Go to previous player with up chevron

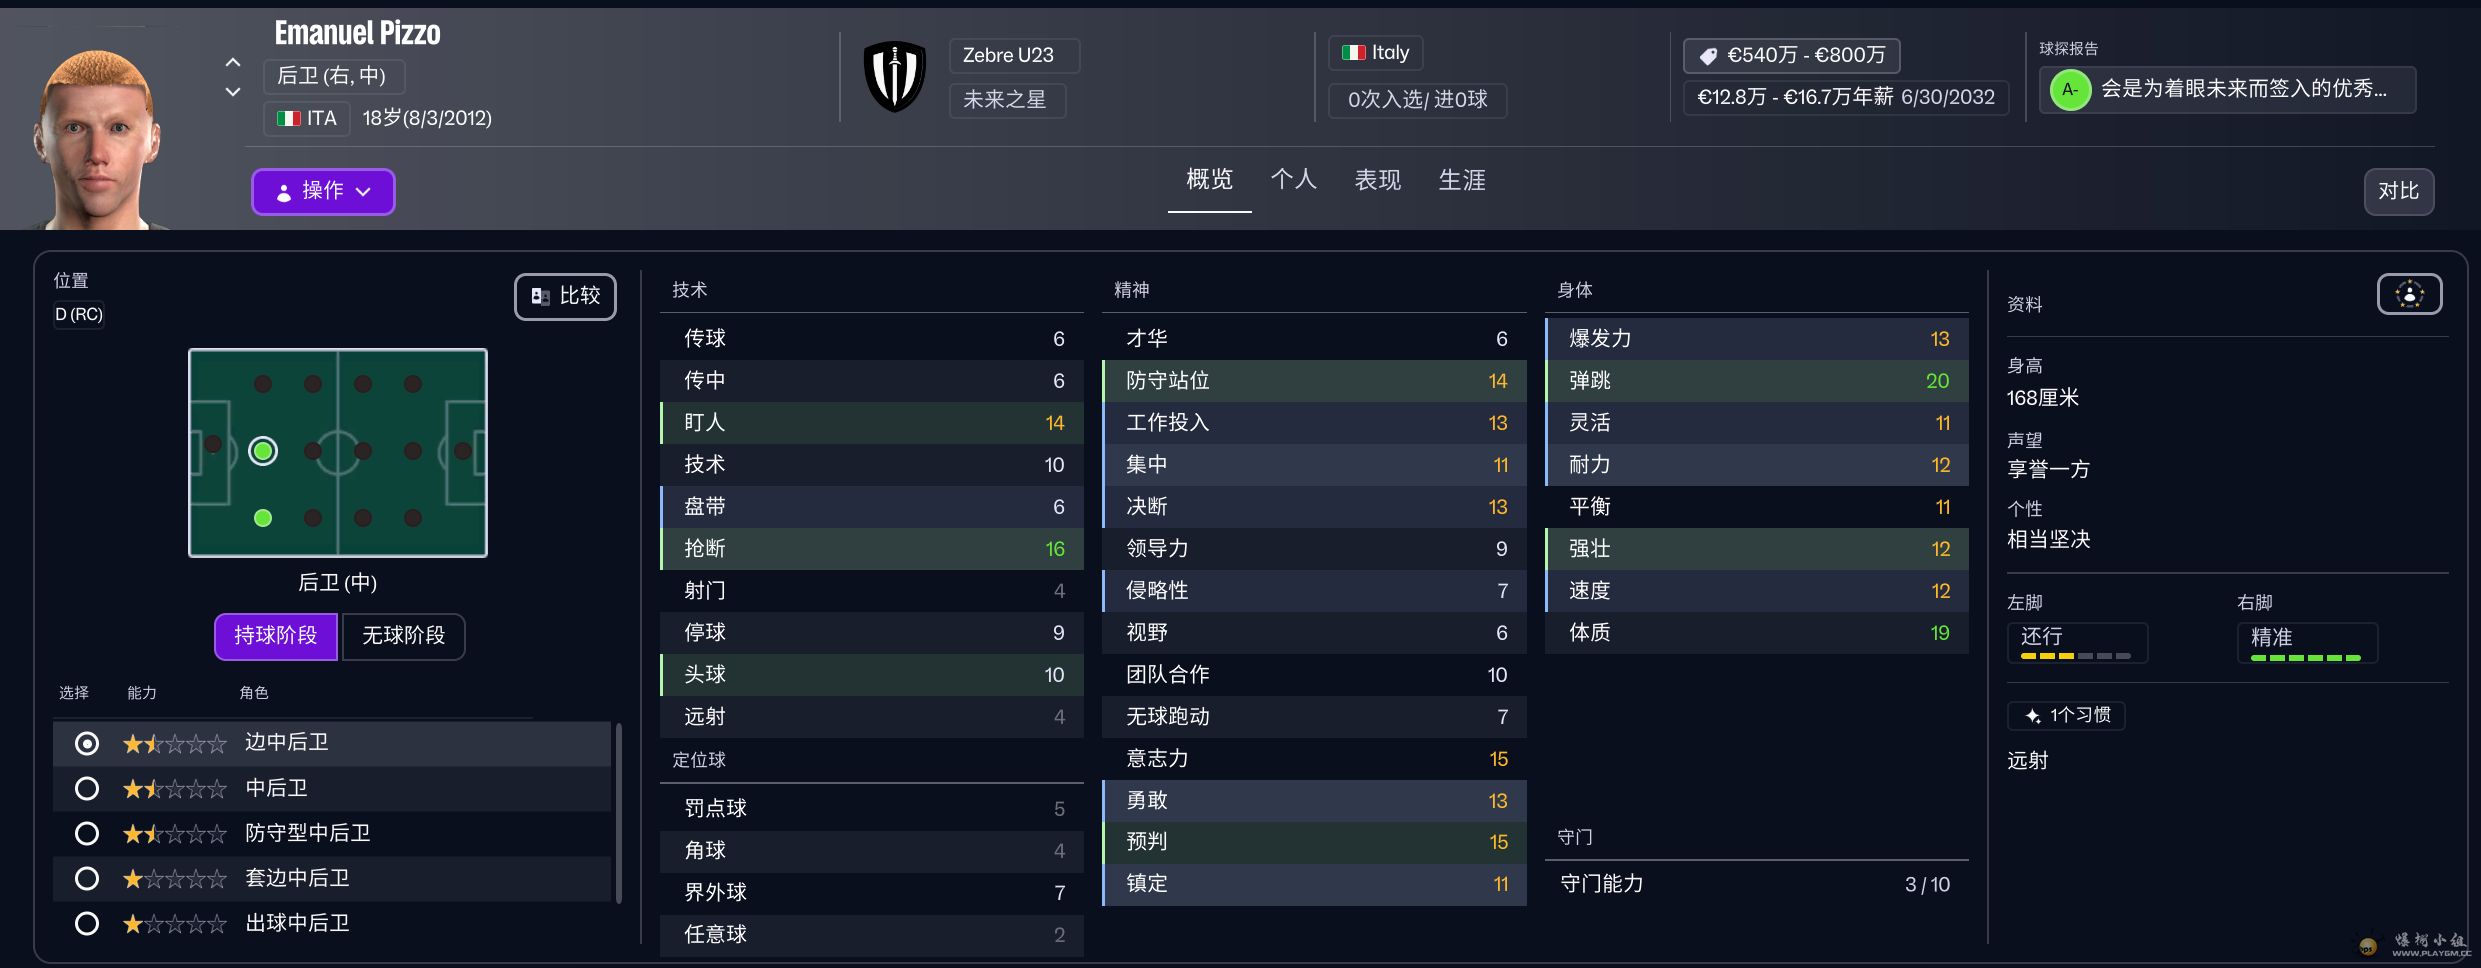click(233, 63)
